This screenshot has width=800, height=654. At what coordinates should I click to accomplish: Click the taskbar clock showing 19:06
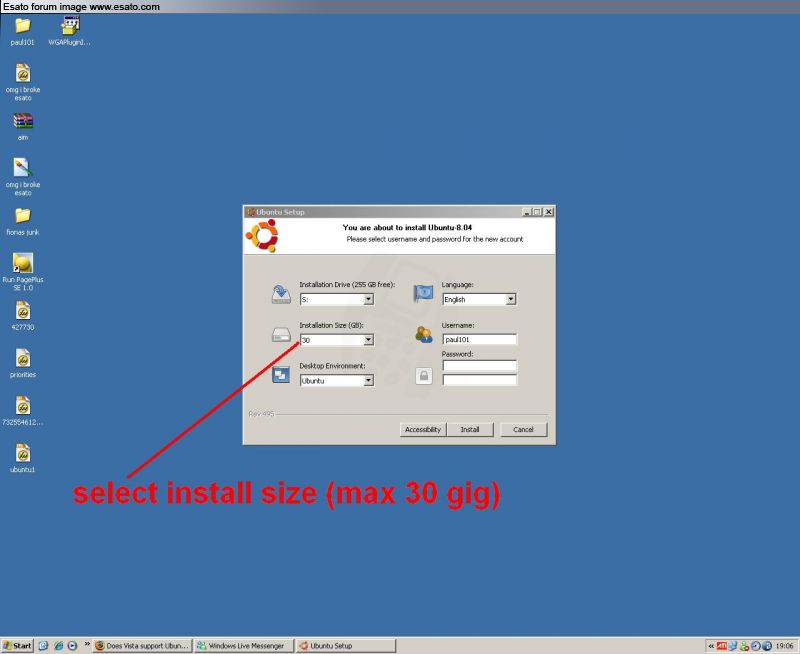coord(785,646)
